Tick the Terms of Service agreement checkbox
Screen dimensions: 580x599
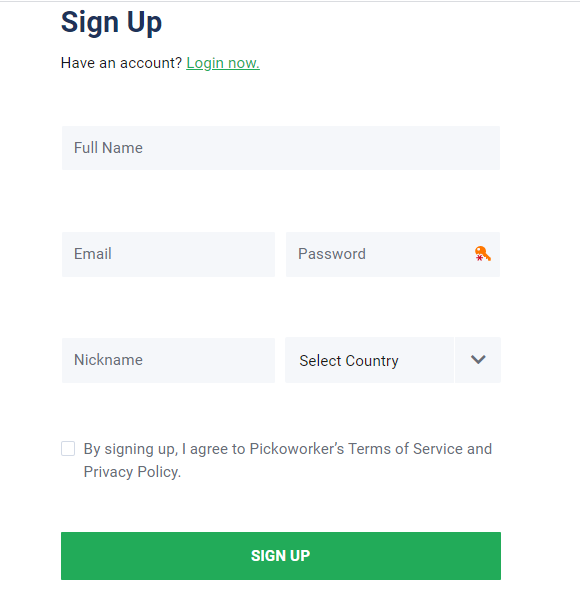coord(68,448)
